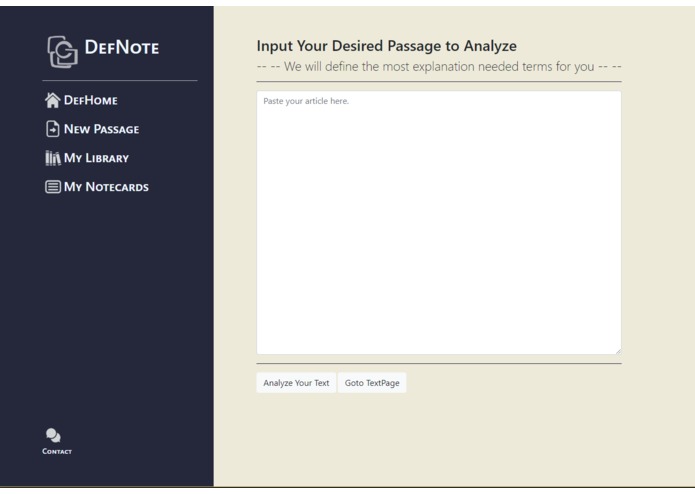
Task: Click the chat bubbles Contact icon
Action: pyautogui.click(x=53, y=436)
